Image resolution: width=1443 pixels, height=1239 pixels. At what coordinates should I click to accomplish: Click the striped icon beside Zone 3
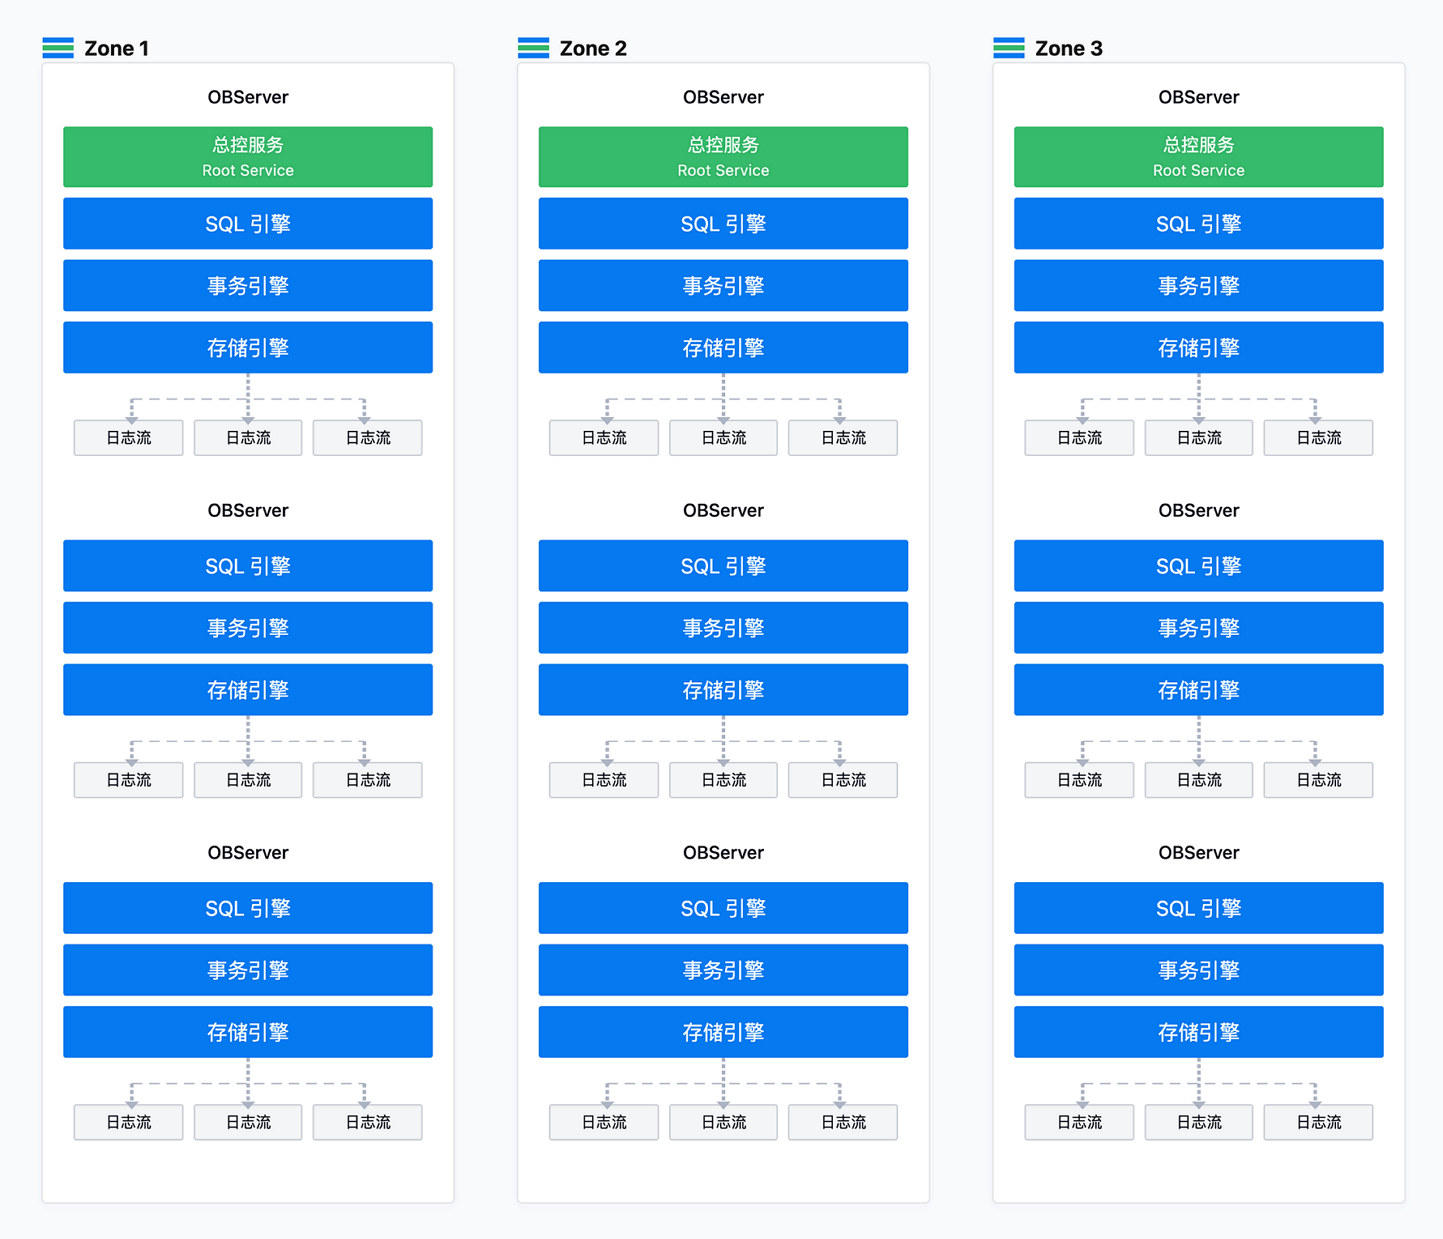pyautogui.click(x=1009, y=48)
